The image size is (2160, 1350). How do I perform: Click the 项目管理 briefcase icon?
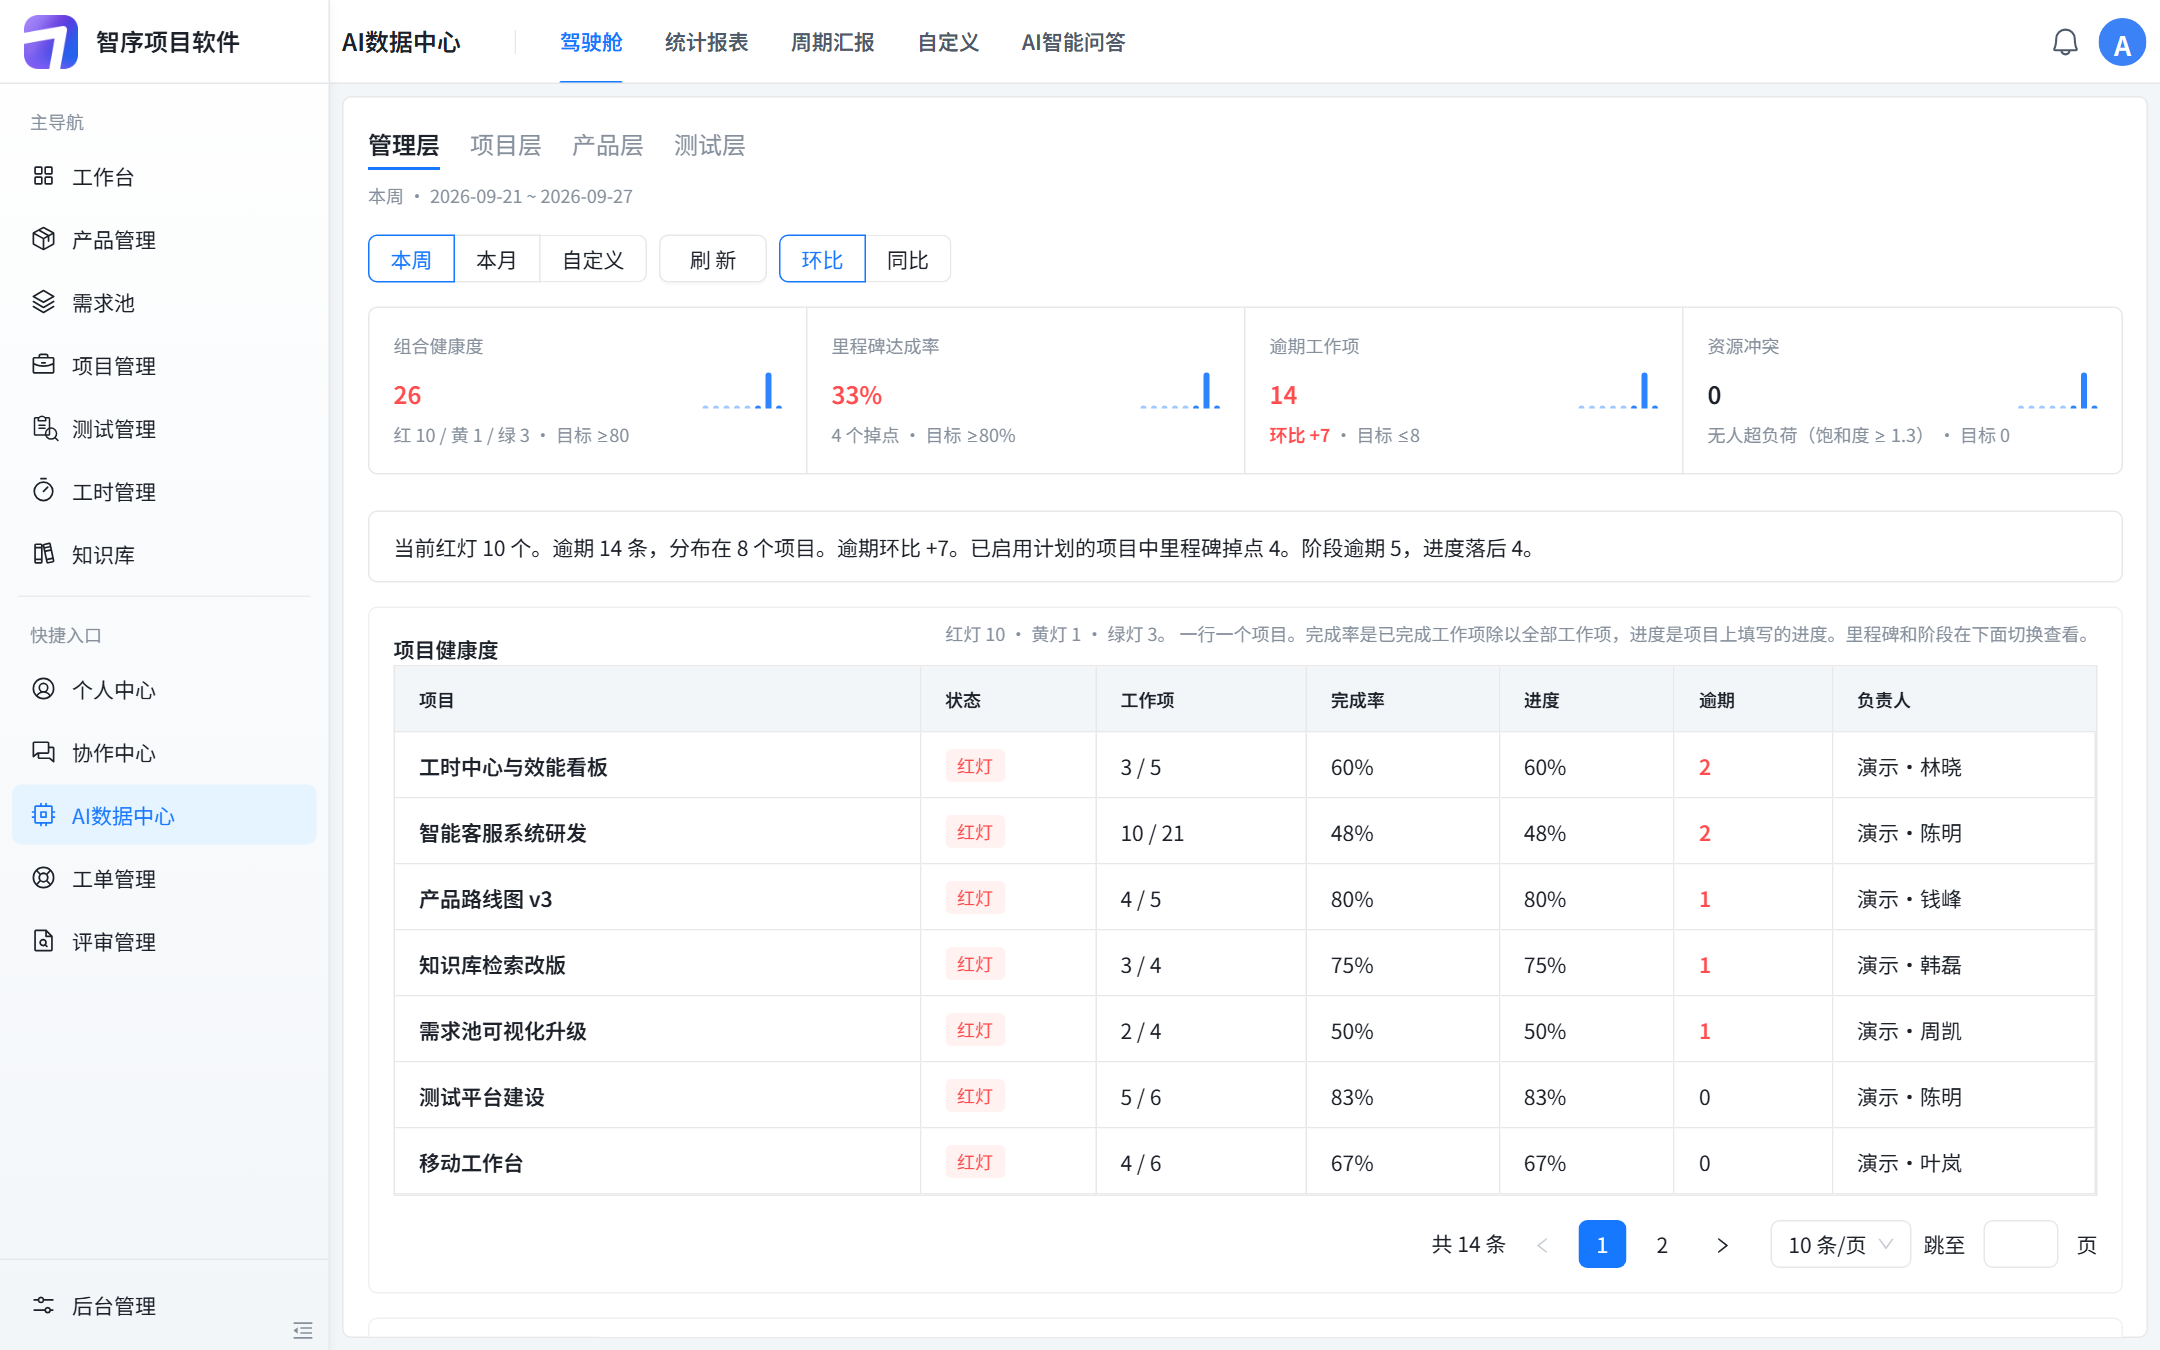(43, 365)
